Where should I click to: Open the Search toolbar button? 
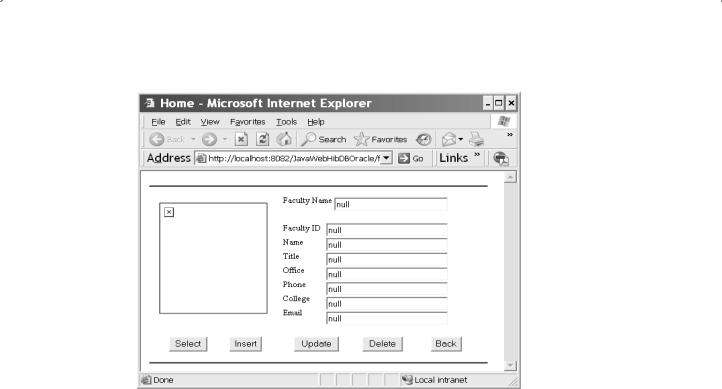click(x=324, y=139)
